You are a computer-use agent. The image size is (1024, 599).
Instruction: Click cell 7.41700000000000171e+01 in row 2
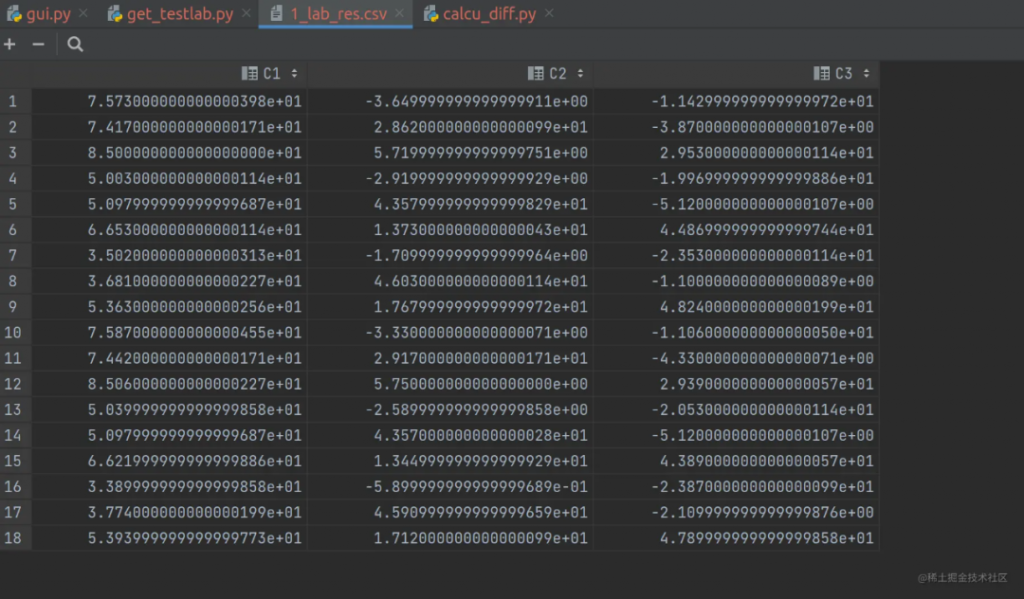[x=169, y=127]
